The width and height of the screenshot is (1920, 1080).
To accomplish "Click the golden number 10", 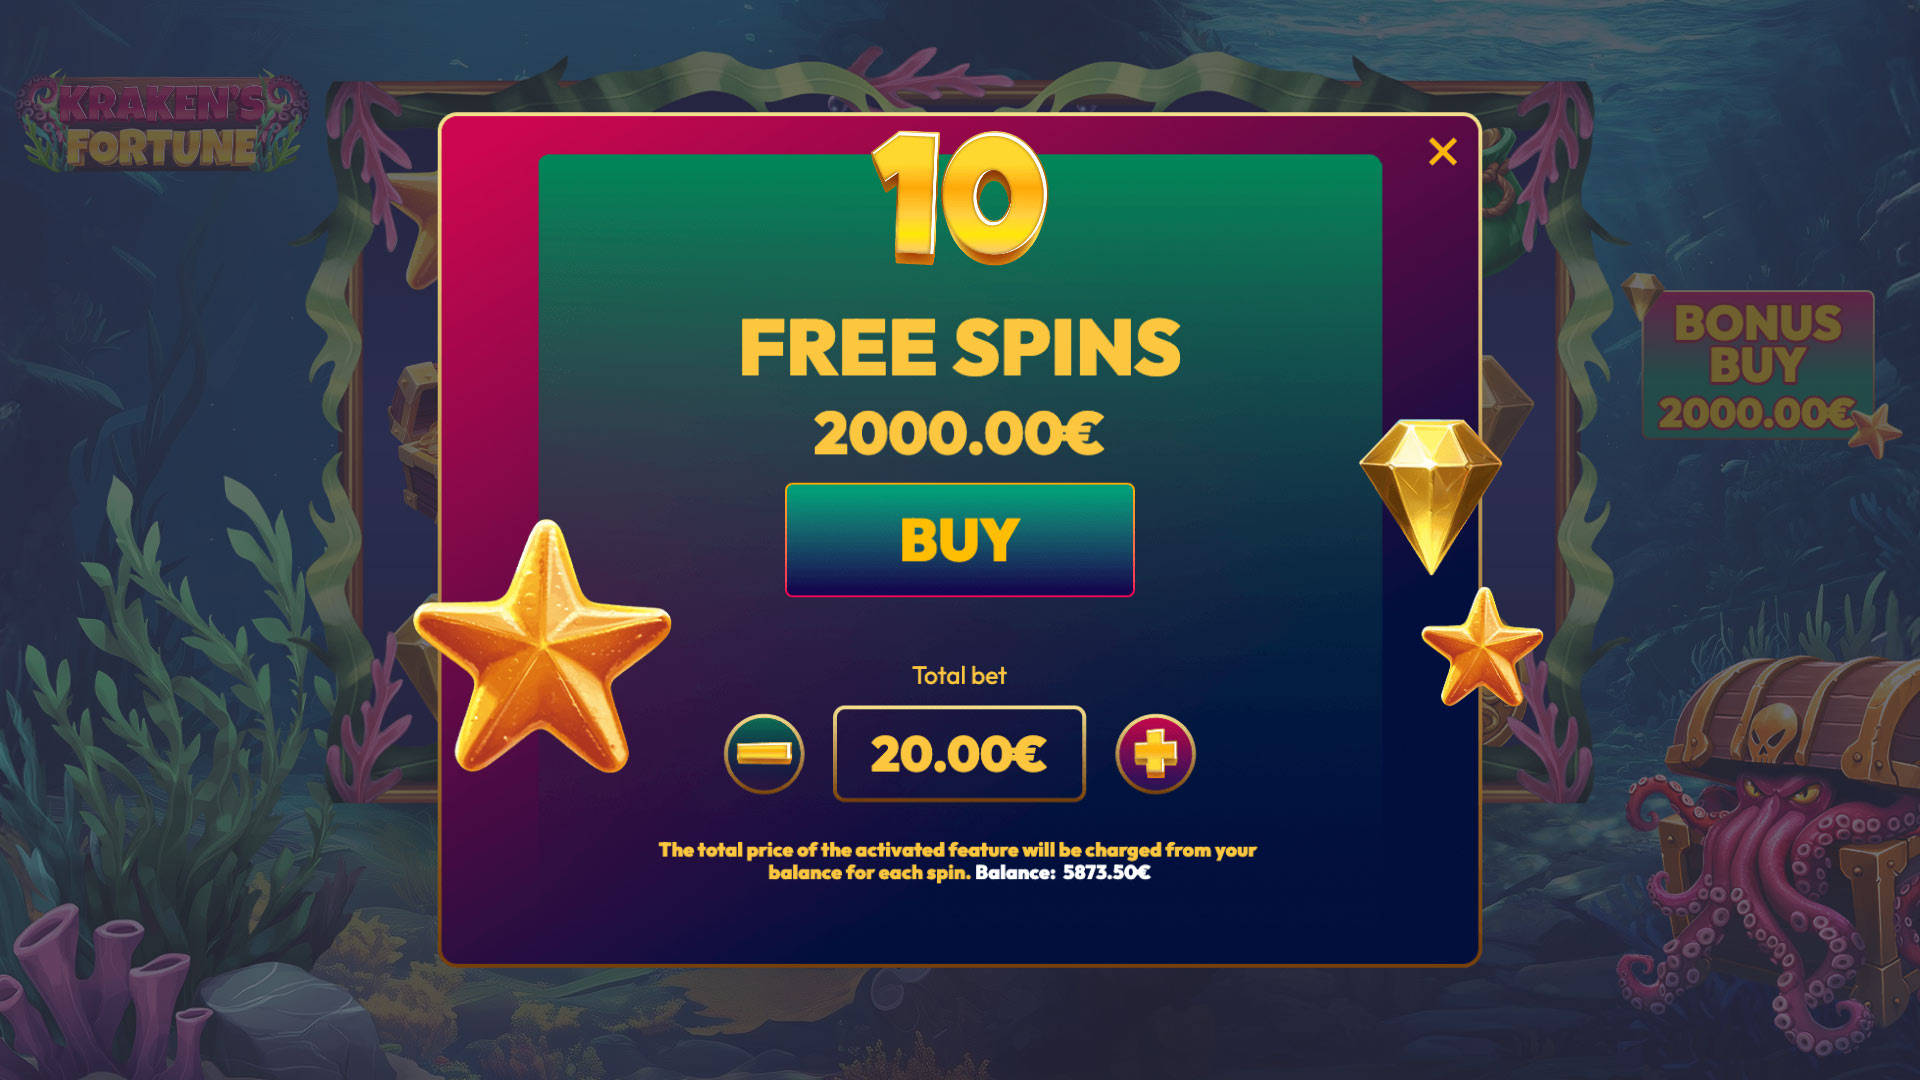I will click(960, 198).
